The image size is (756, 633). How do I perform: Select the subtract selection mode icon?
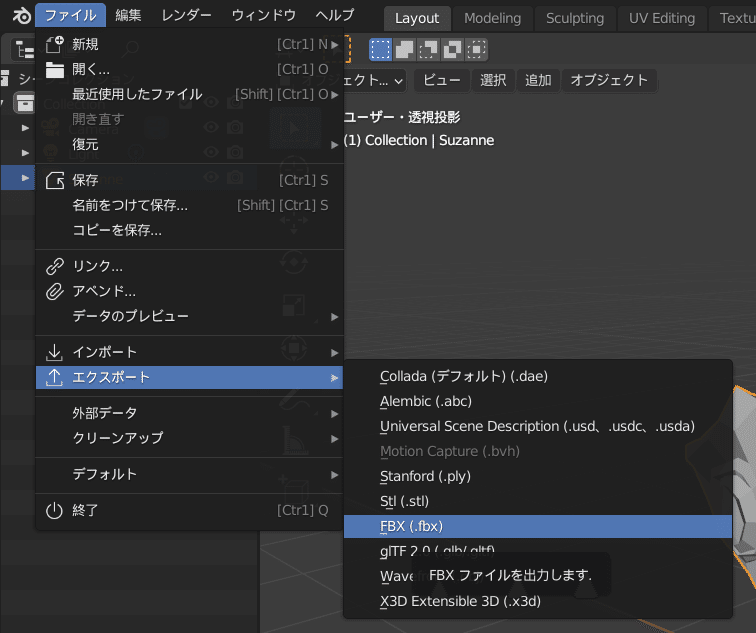coord(428,50)
